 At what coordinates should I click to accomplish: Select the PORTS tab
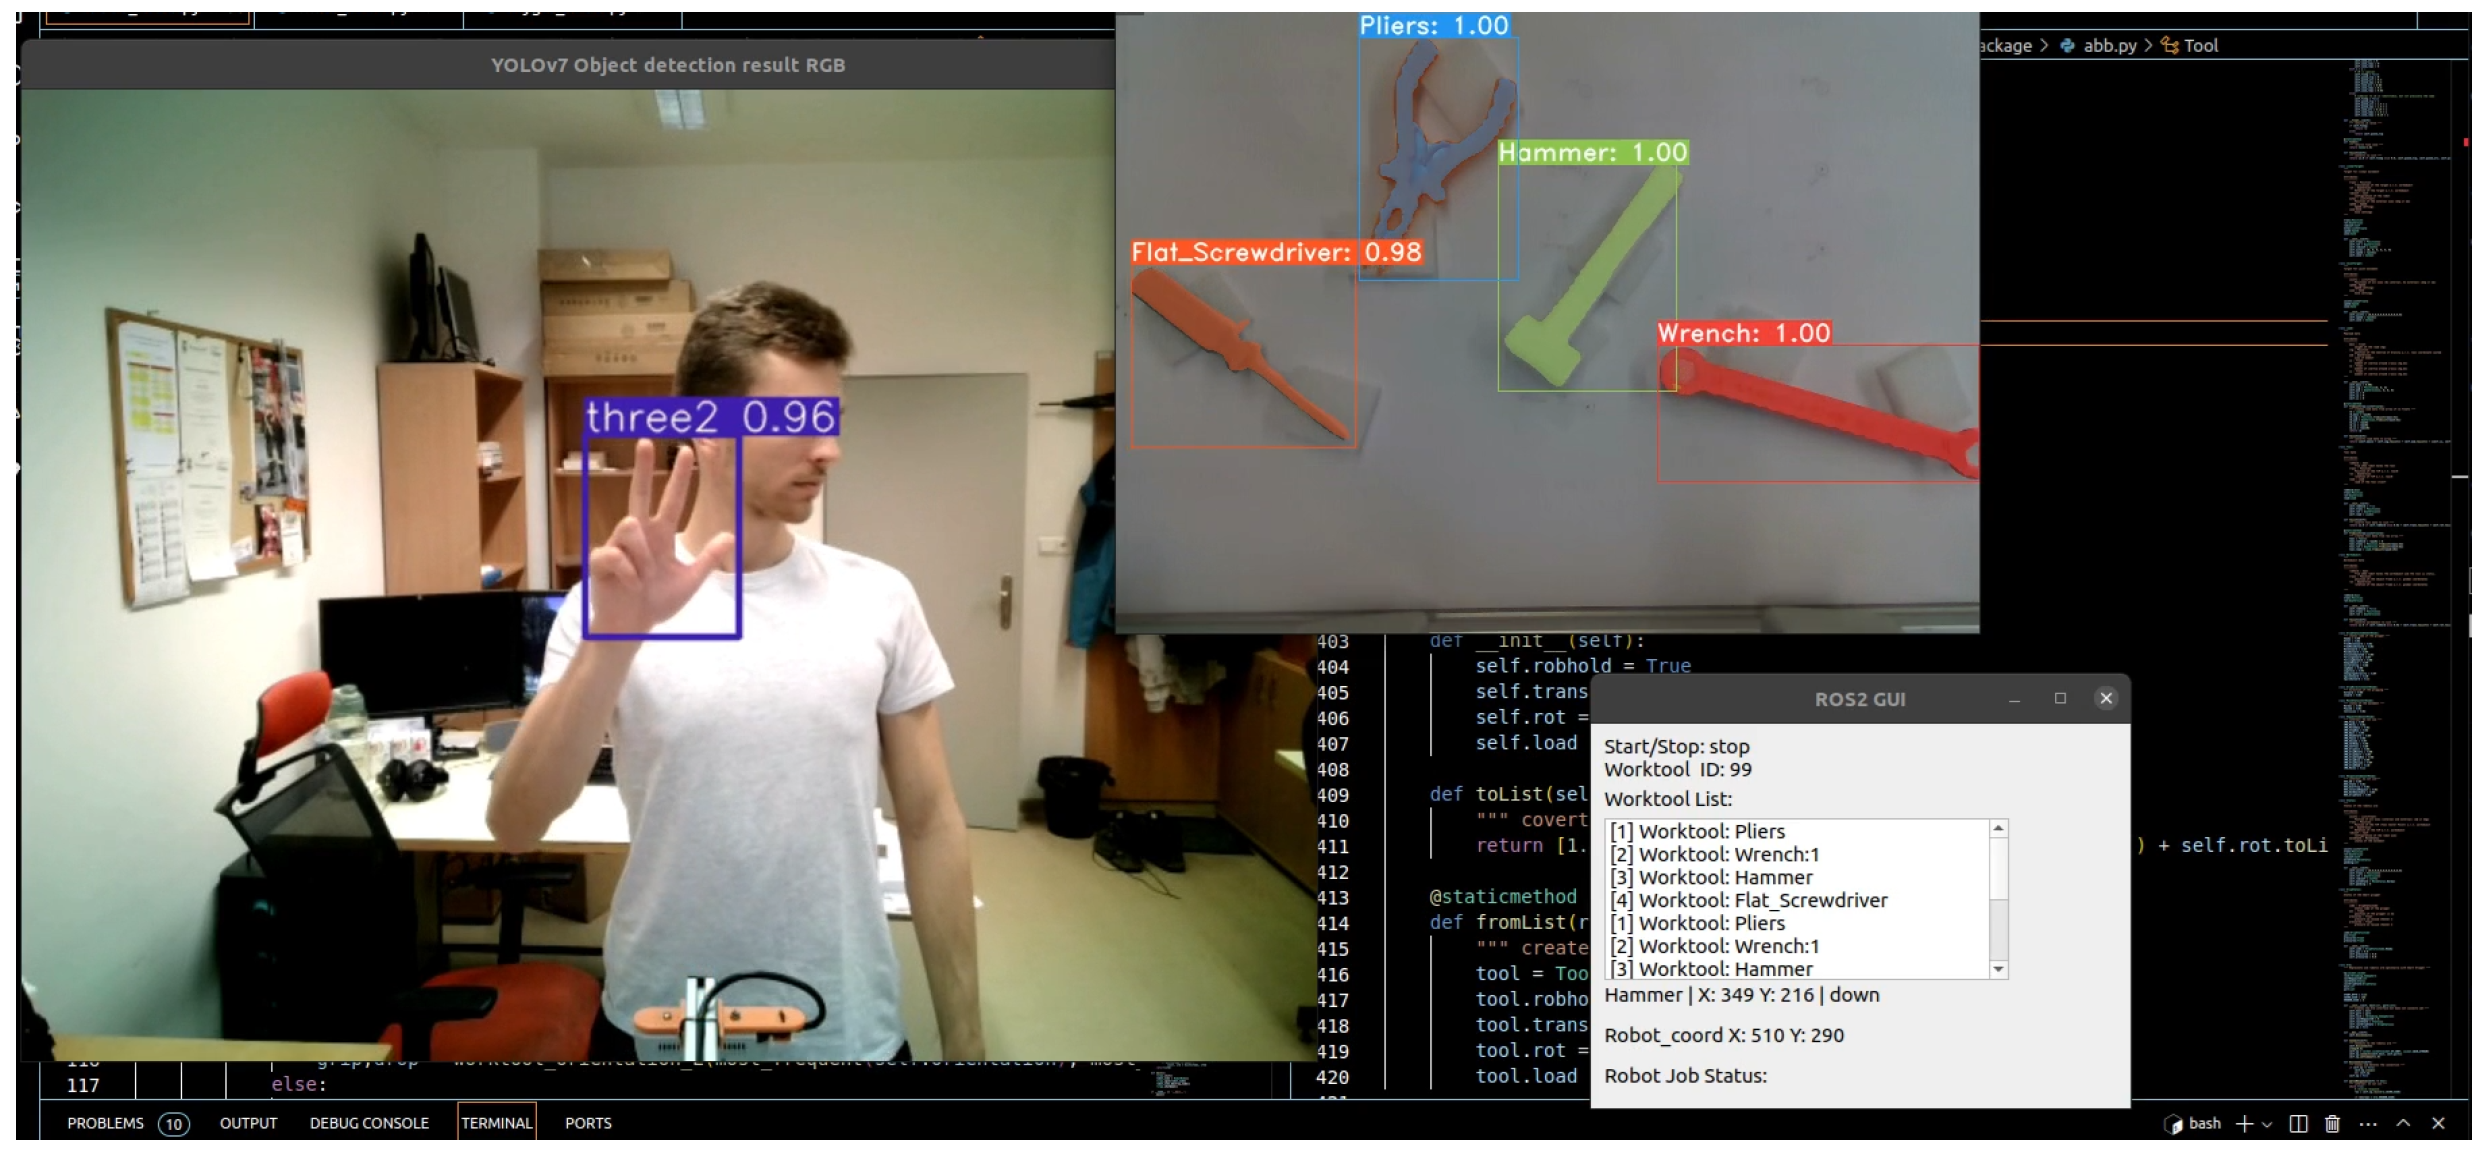[588, 1123]
